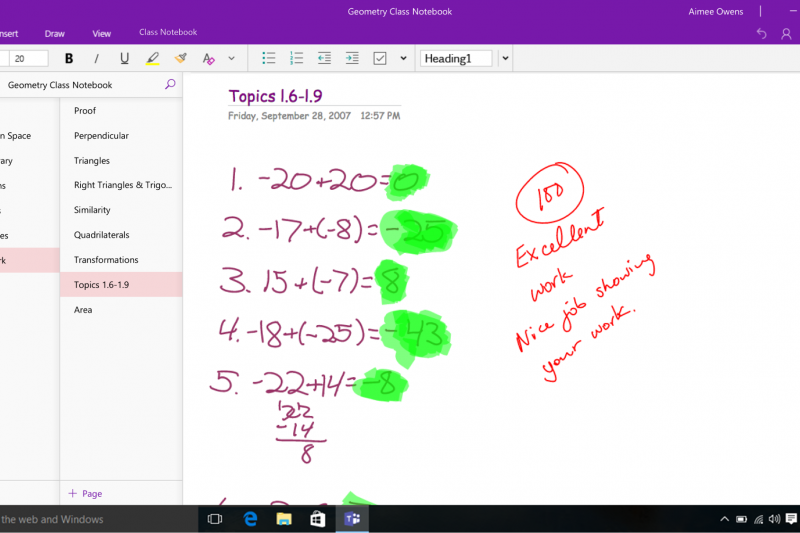Click the Topics 1.6-1.9 page title
Viewport: 800px width, 533px height.
point(276,96)
